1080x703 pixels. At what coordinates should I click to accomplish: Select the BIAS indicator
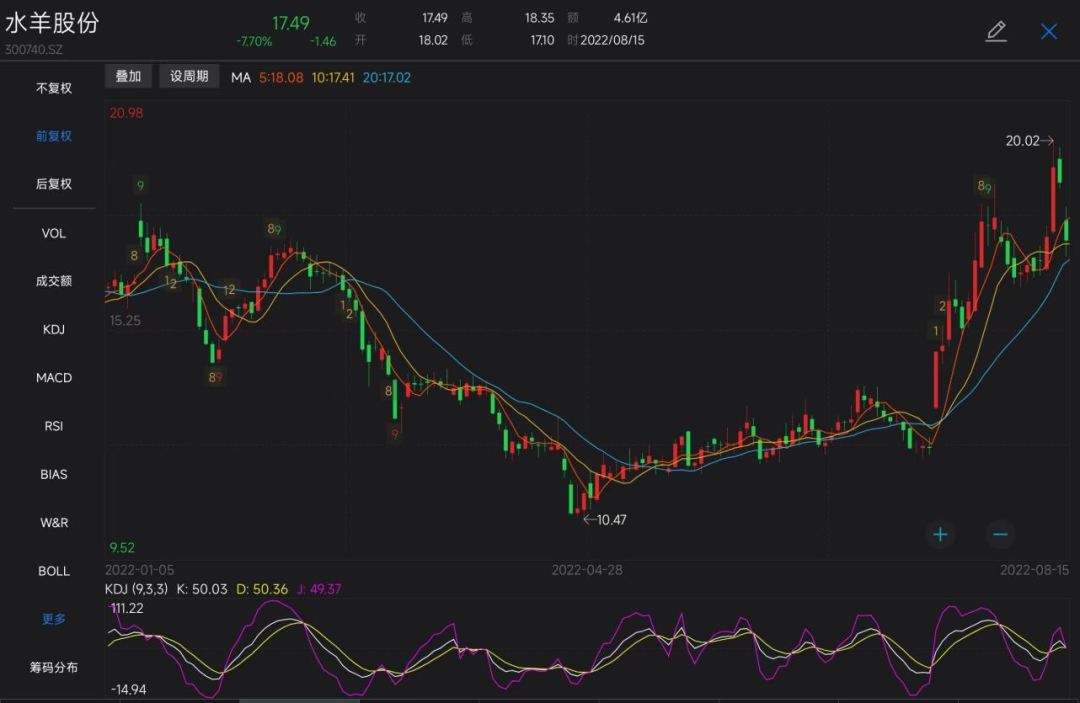click(54, 474)
